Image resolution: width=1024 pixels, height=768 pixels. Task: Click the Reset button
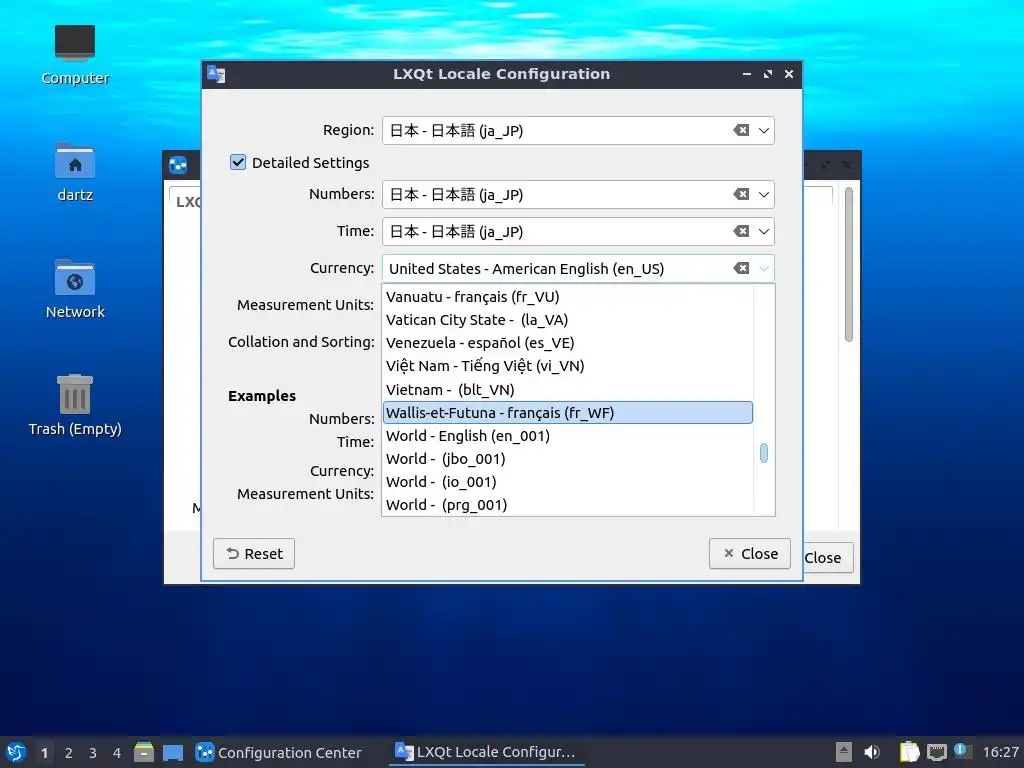[x=253, y=553]
